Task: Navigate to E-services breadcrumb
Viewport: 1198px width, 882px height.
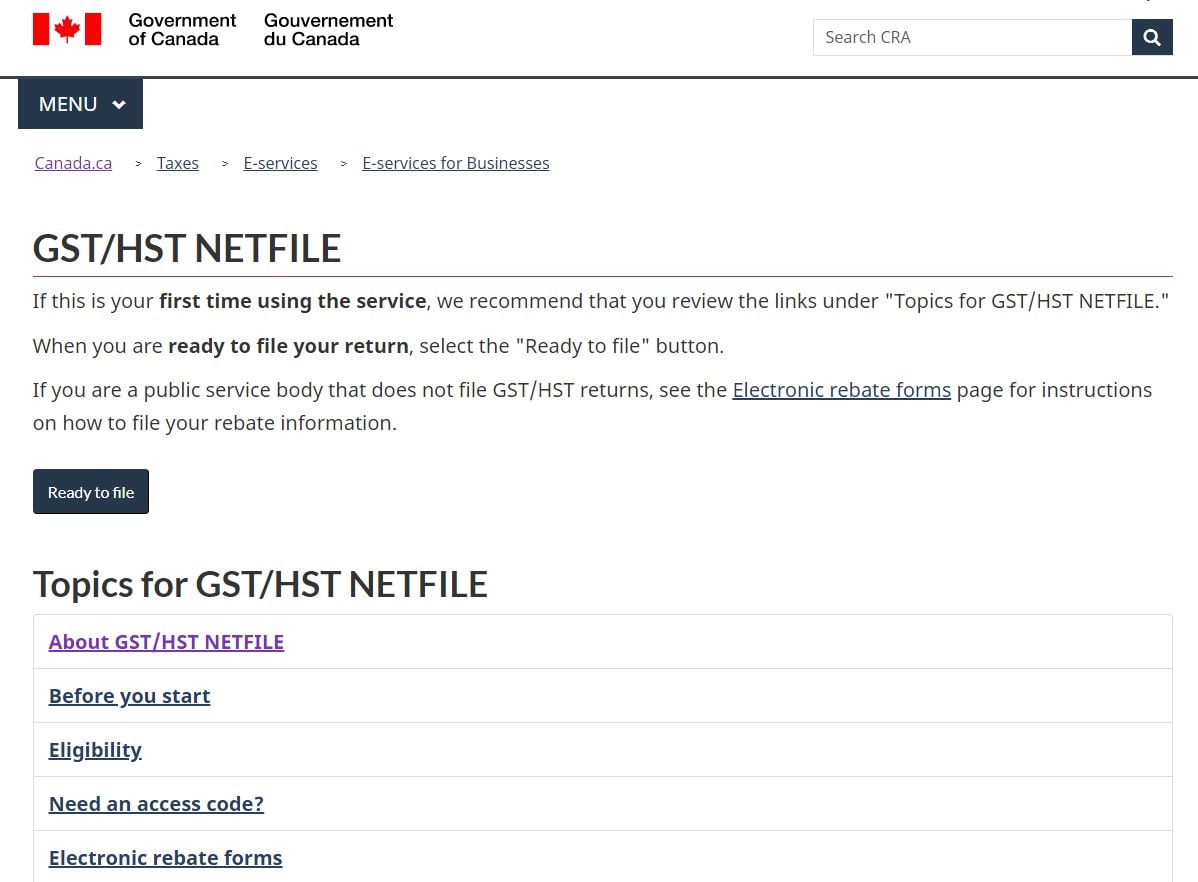Action: point(280,163)
